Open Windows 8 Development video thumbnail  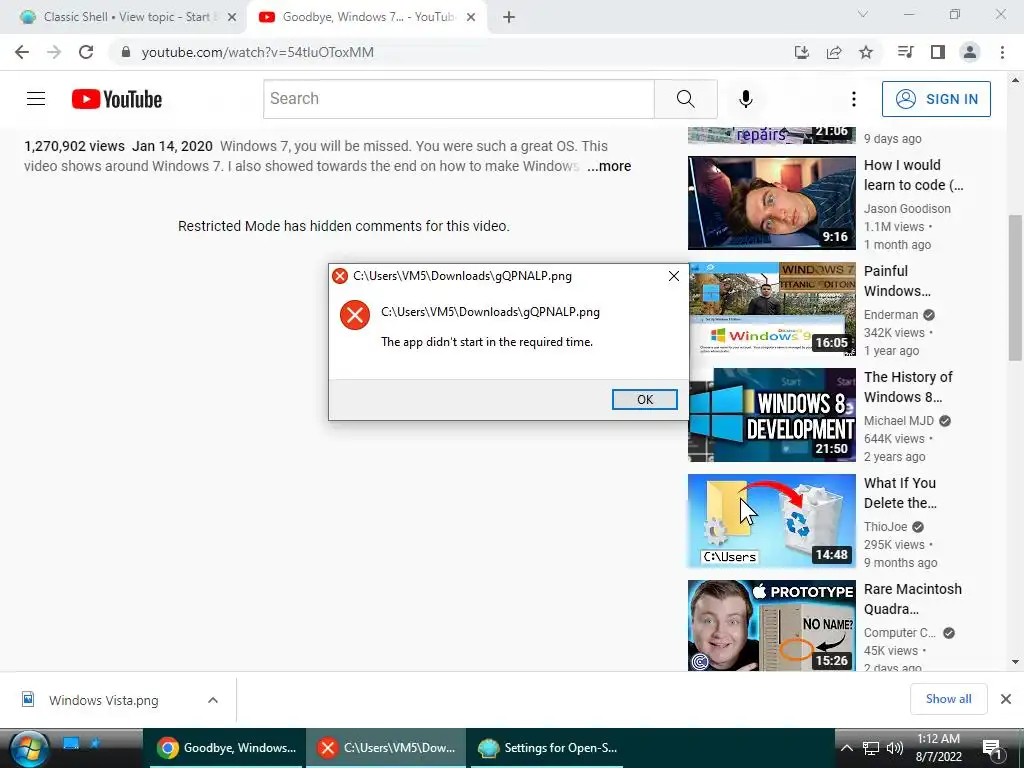[771, 415]
